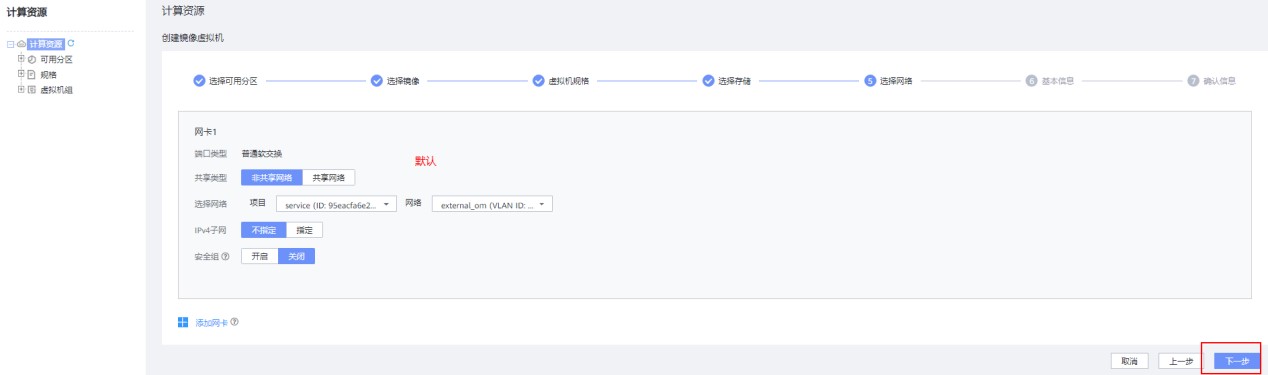Click the 网卡1 heading text
This screenshot has width=1268, height=375.
point(205,131)
